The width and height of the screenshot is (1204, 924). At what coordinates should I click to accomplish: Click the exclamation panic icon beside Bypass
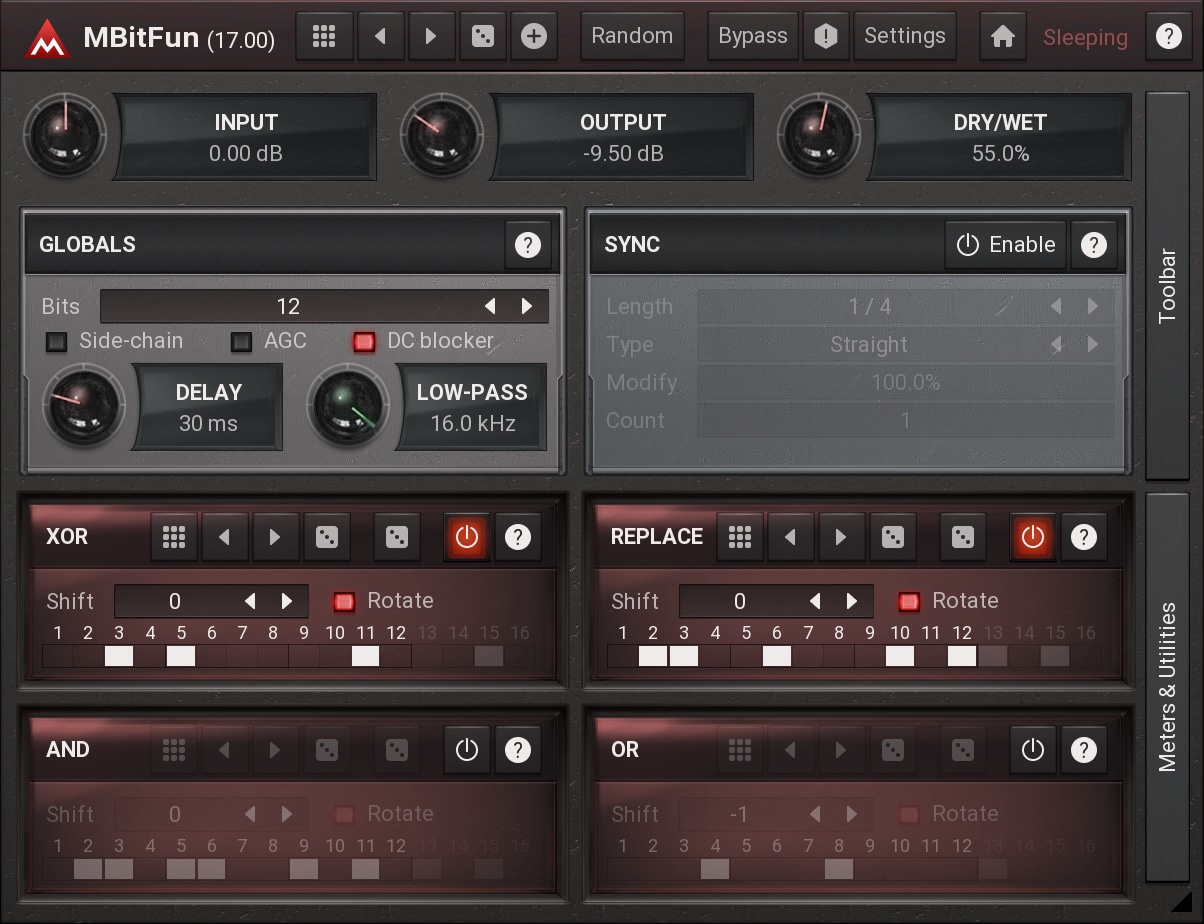(825, 37)
